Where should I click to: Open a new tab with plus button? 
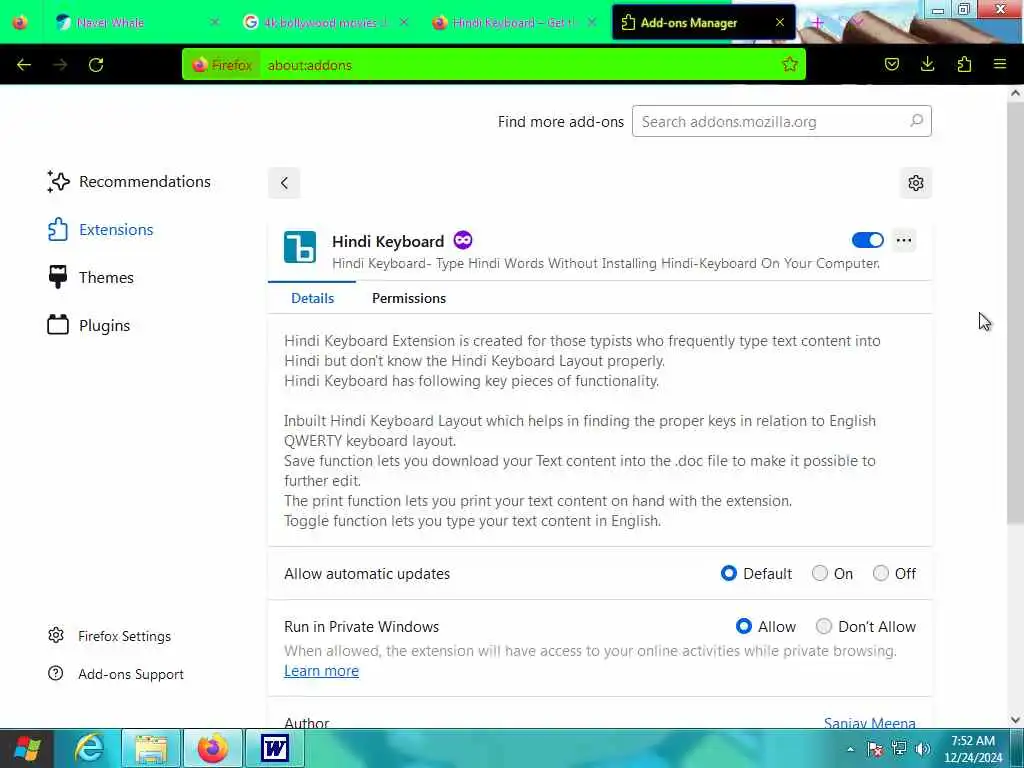[818, 22]
